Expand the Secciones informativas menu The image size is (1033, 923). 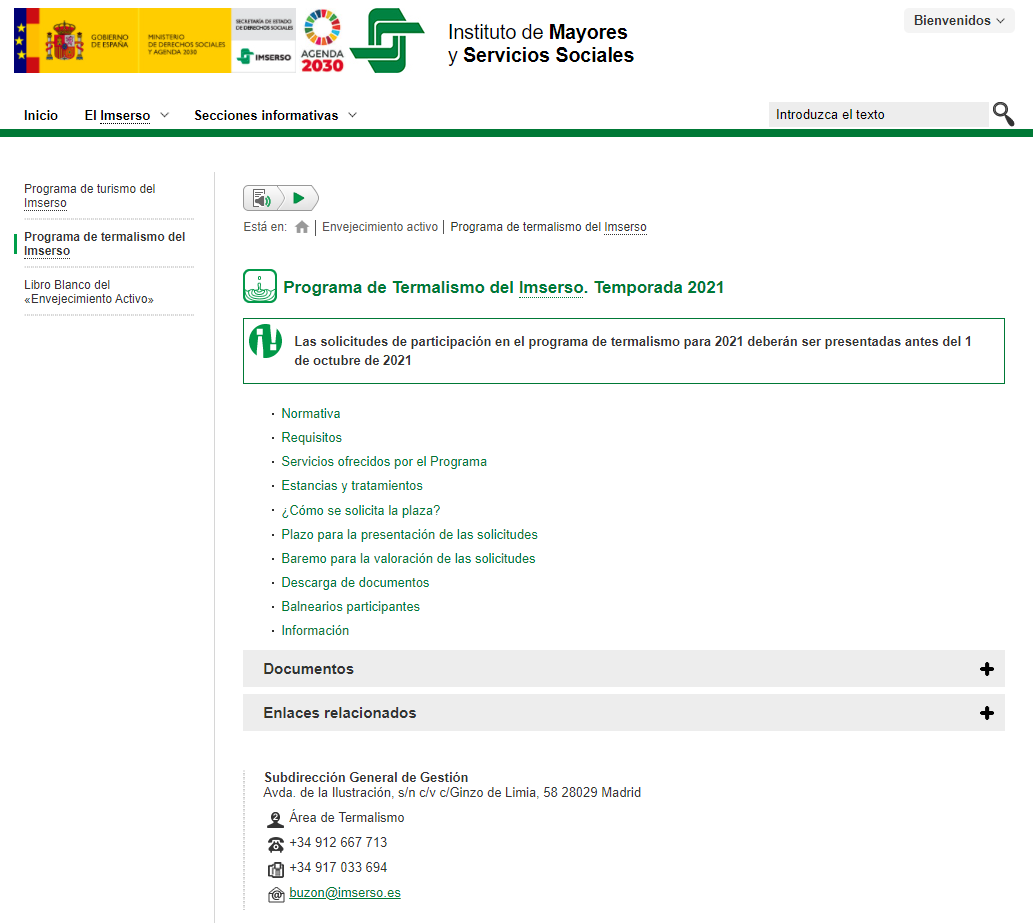coord(275,115)
